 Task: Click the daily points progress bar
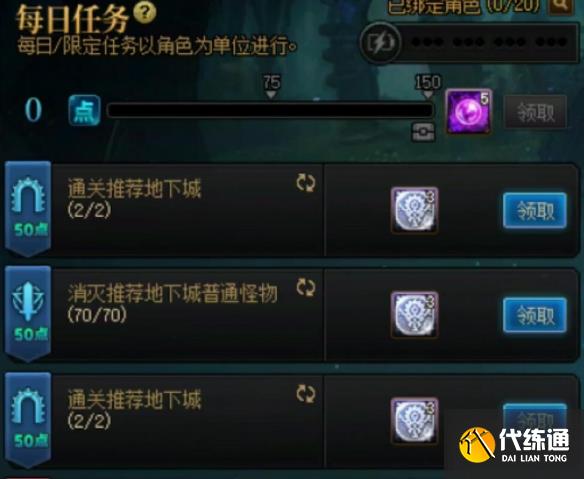coord(270,111)
